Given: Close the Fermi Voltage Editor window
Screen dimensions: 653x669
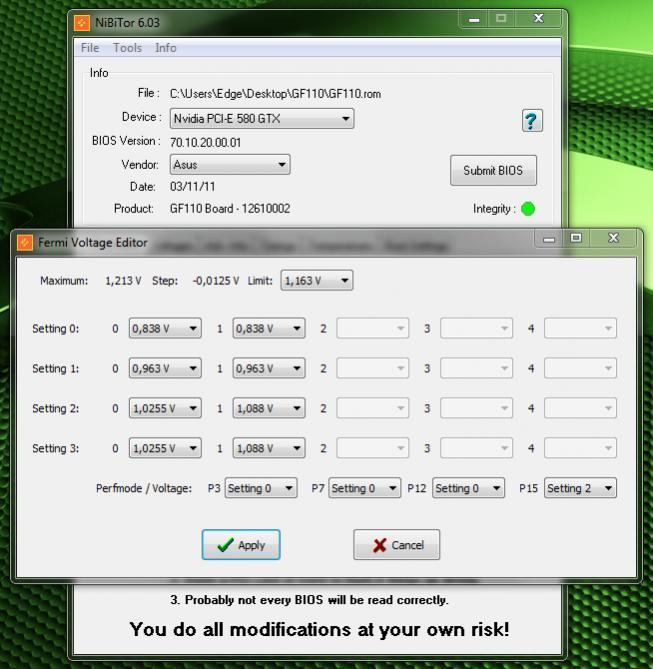Looking at the screenshot, I should coord(613,239).
